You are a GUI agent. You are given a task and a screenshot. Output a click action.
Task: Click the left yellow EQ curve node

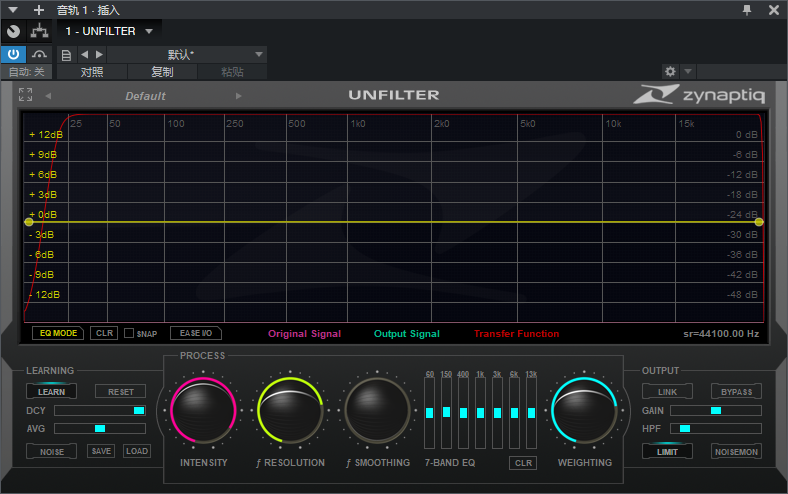click(29, 222)
